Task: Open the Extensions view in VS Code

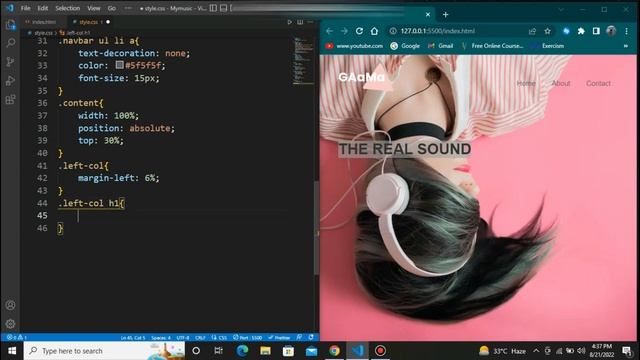Action: [x=11, y=99]
